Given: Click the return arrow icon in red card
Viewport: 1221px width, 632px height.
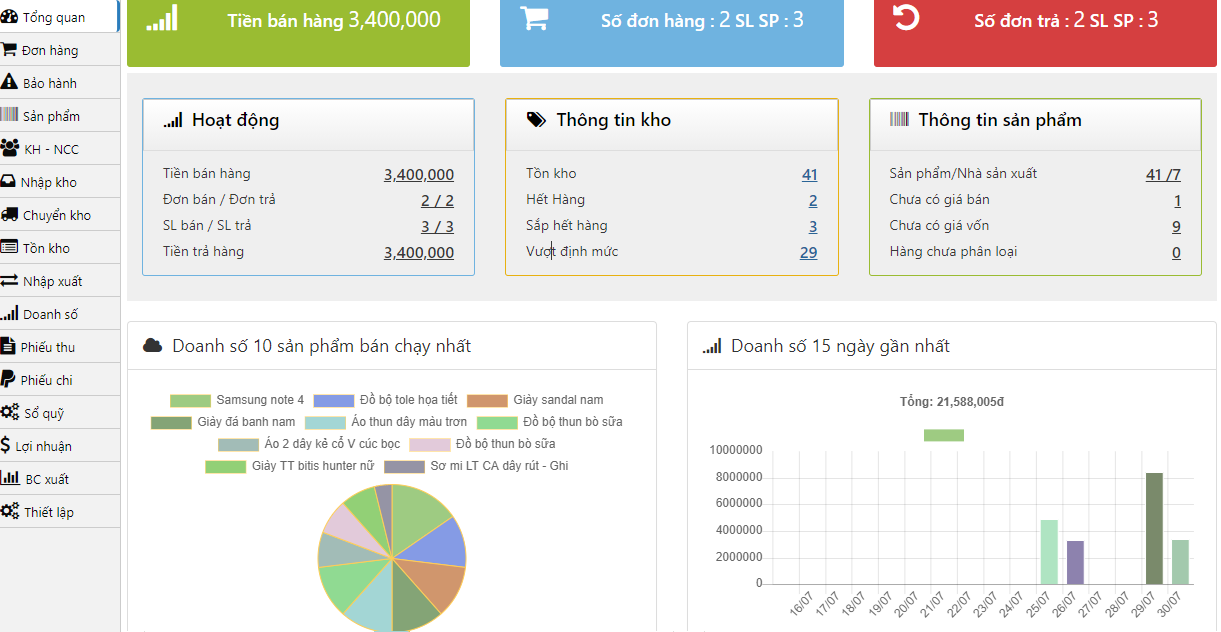Looking at the screenshot, I should [x=906, y=18].
